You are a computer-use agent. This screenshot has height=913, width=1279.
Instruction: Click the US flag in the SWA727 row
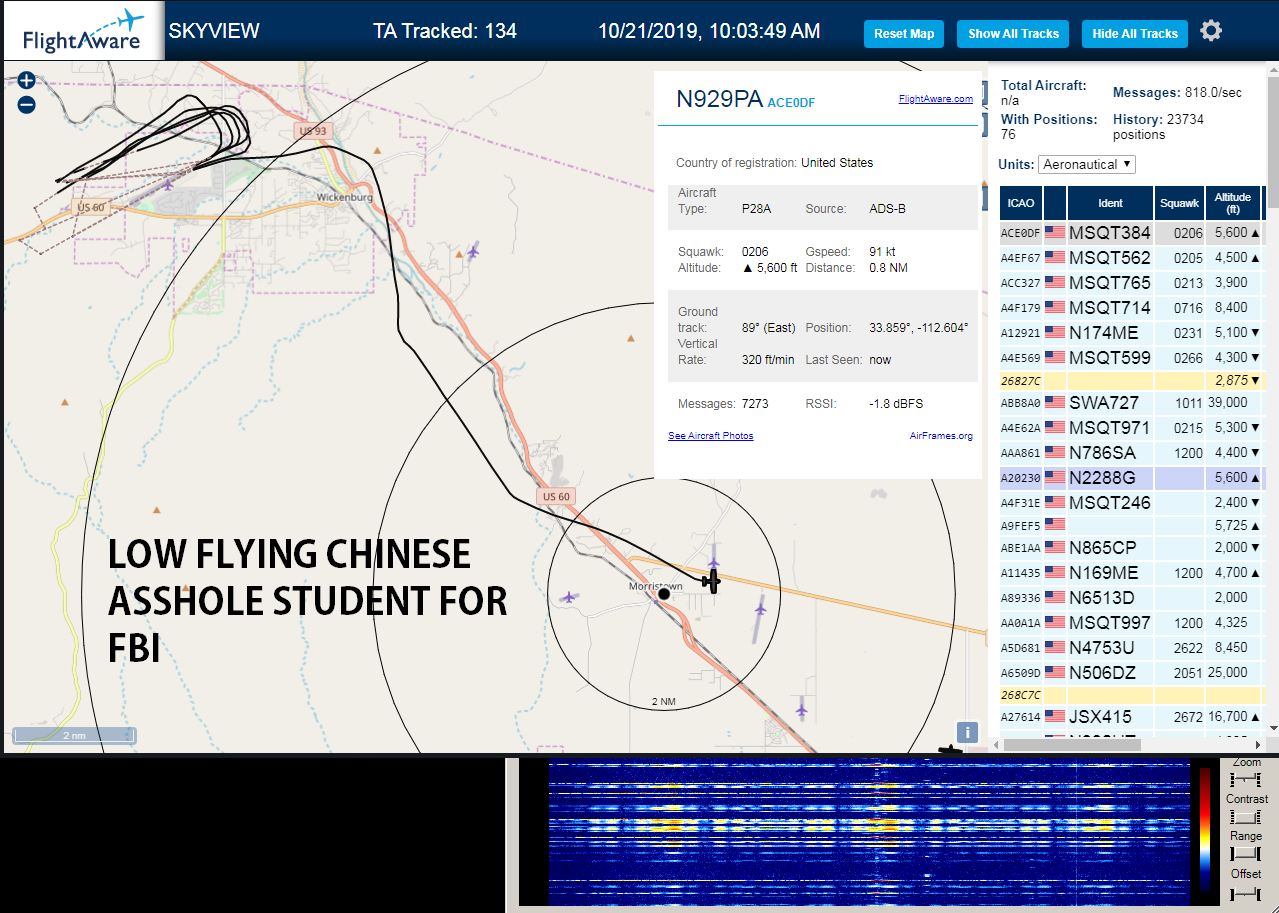click(x=1054, y=402)
